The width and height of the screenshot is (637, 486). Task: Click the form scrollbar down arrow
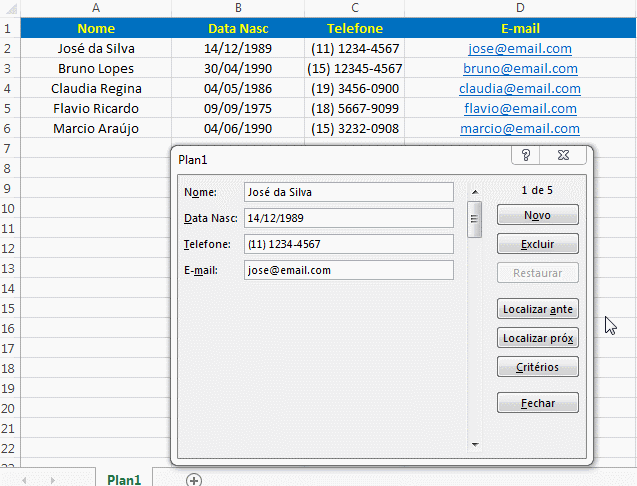click(x=475, y=443)
